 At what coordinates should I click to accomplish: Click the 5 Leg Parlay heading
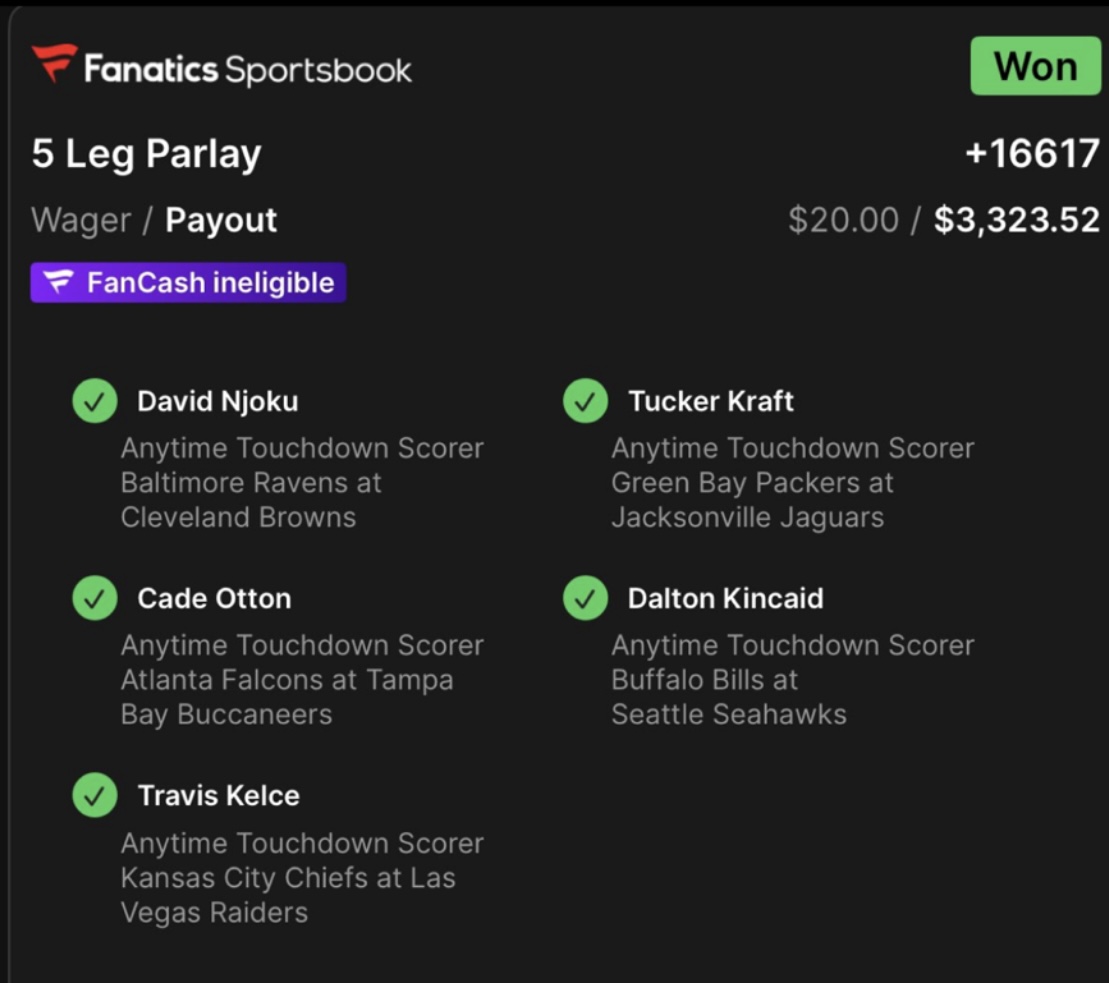pyautogui.click(x=146, y=154)
